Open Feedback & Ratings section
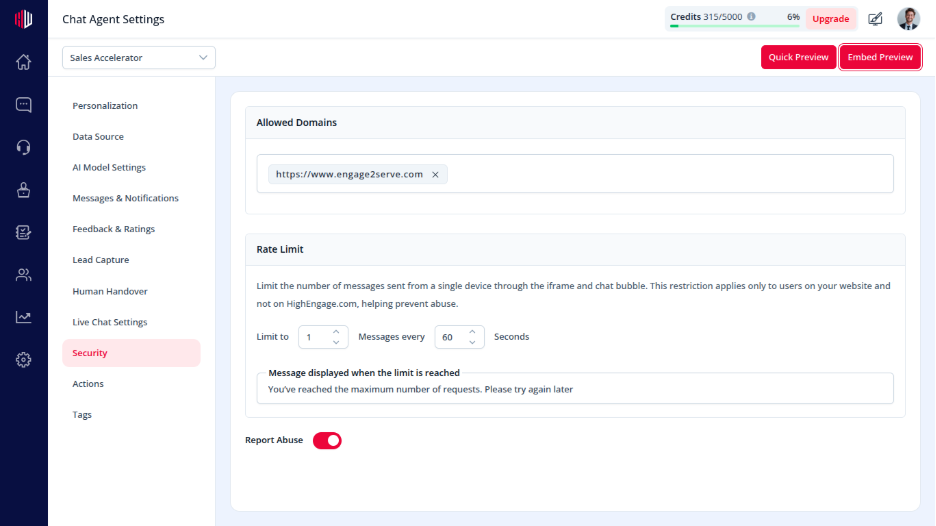Viewport: 936px width, 526px height. (x=113, y=229)
